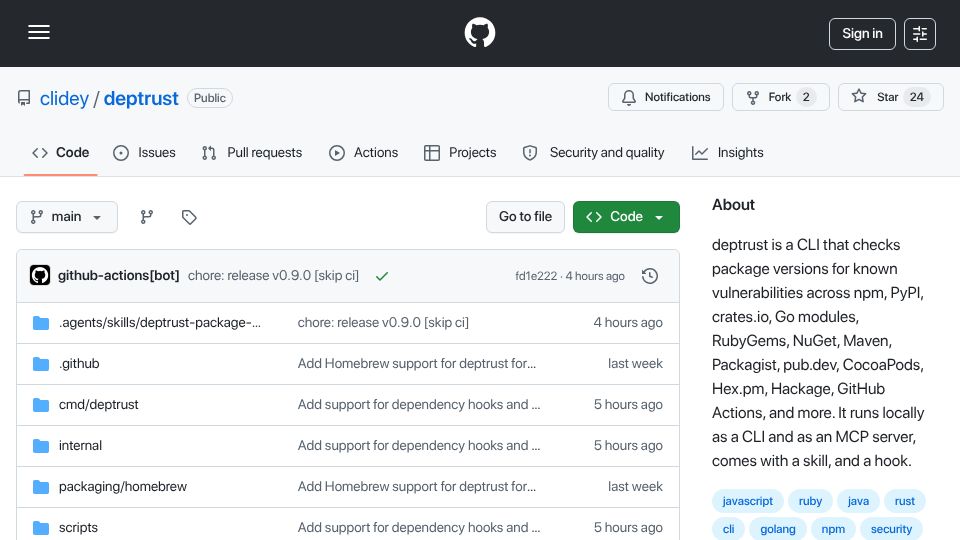The height and width of the screenshot is (540, 960).
Task: Select the cli topic tag
Action: point(728,529)
